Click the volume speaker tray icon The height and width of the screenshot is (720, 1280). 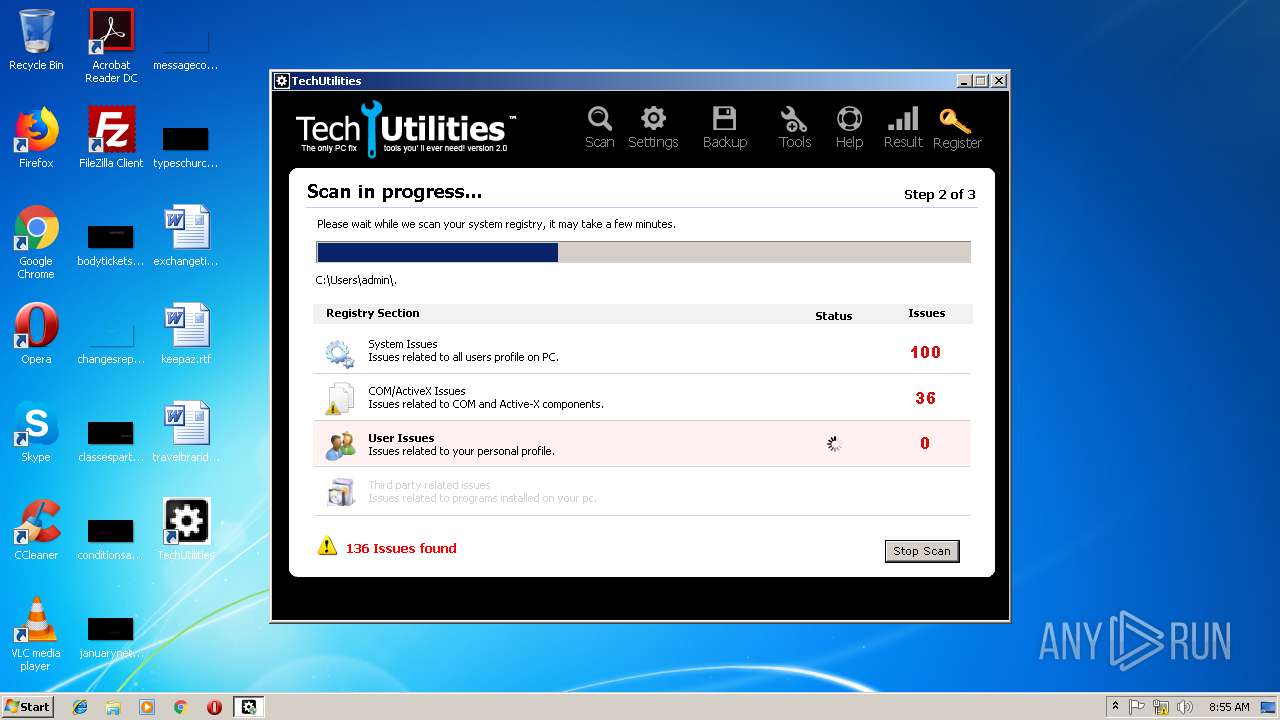pos(1184,707)
